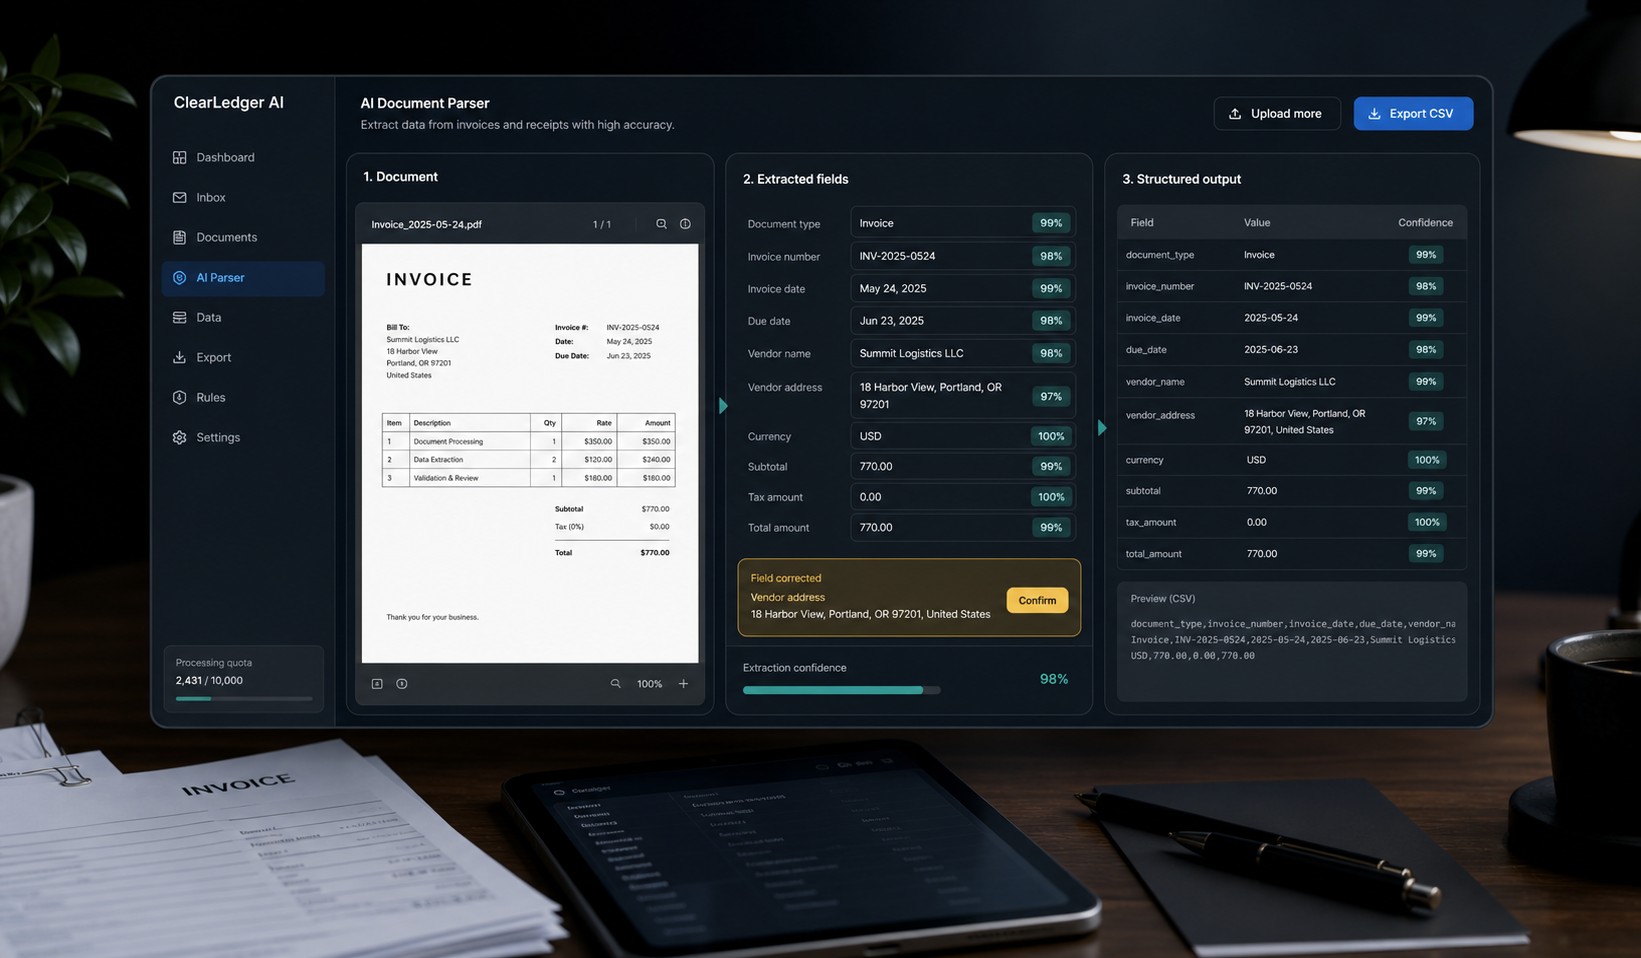Screen dimensions: 1641x958
Task: Click the subtotal cell in Structured output
Action: tap(1143, 491)
